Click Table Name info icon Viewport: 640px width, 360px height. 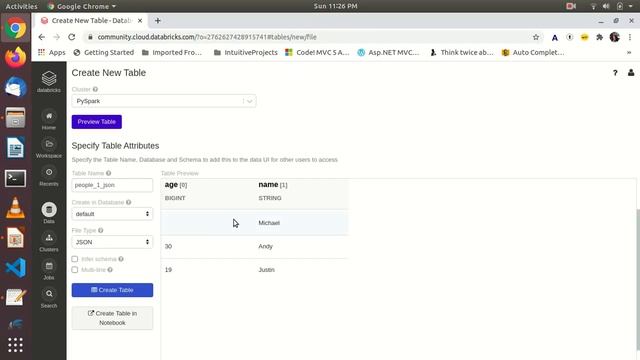(109, 173)
